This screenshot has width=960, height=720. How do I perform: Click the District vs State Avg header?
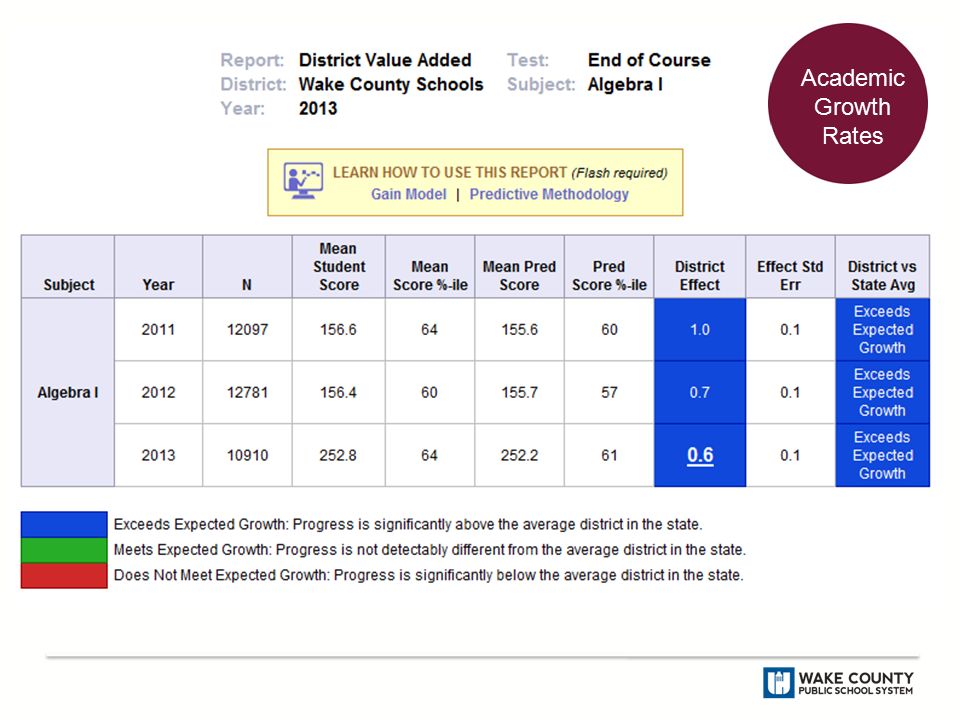pos(882,267)
